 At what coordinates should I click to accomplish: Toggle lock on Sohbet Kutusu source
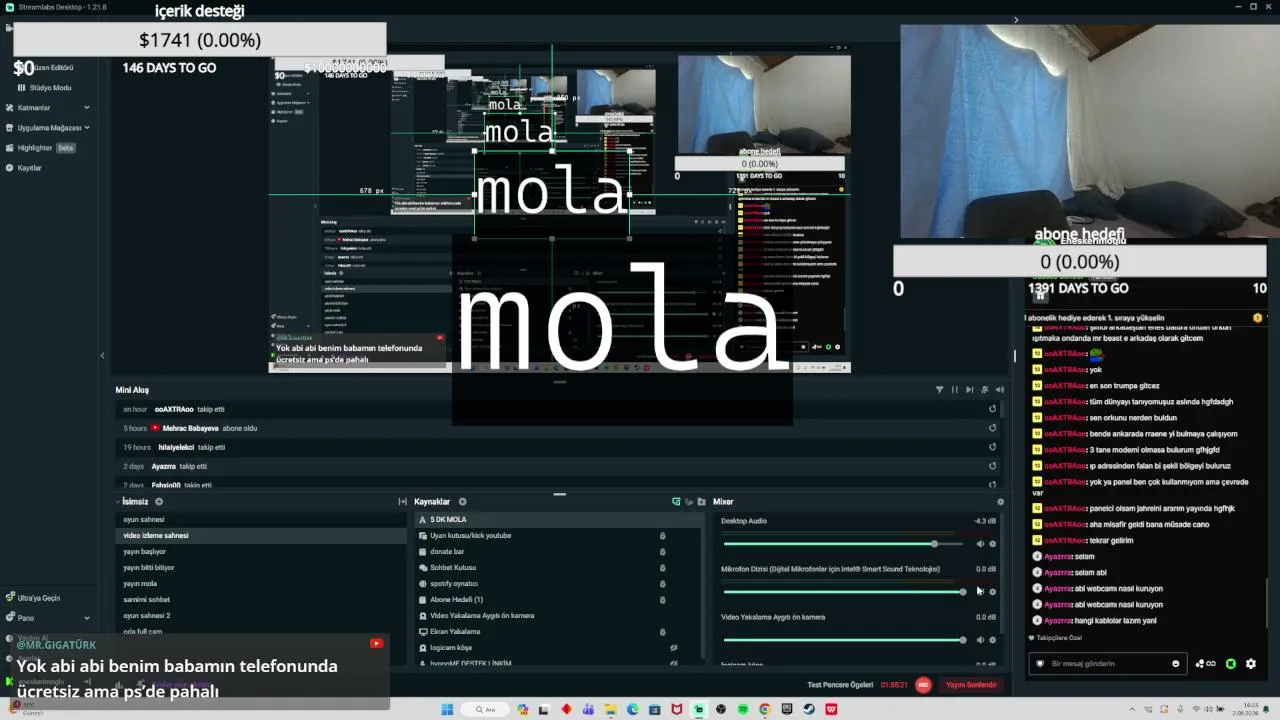[x=662, y=568]
